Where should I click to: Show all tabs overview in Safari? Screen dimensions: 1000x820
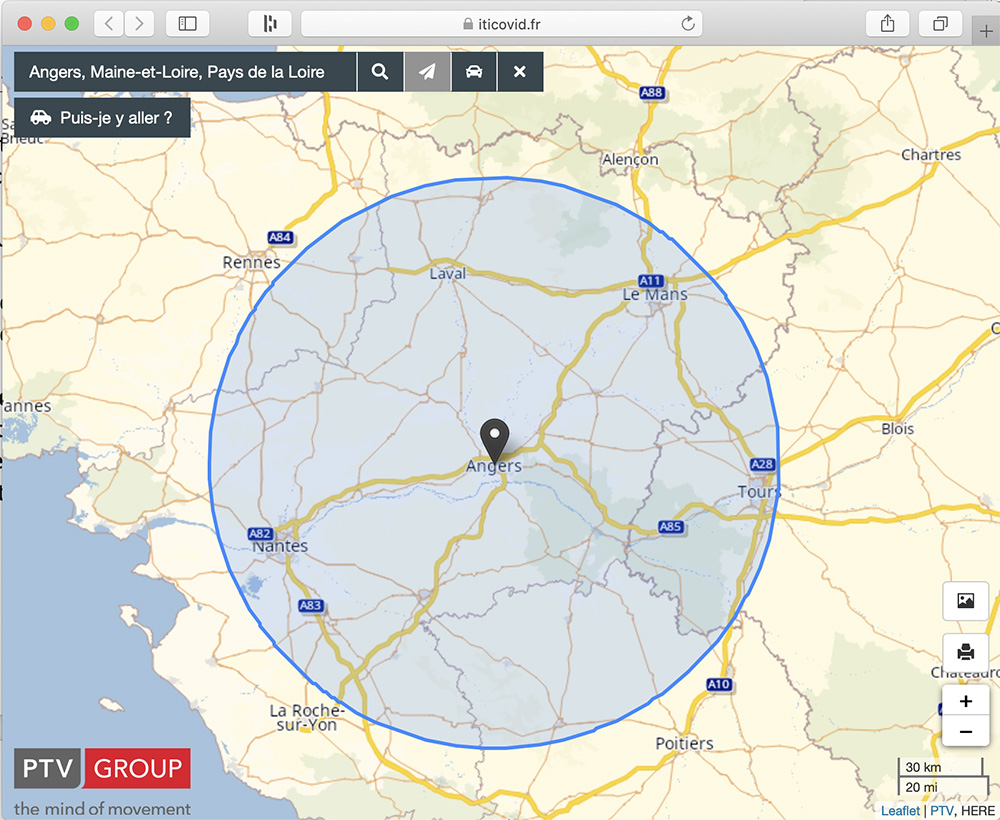click(941, 24)
